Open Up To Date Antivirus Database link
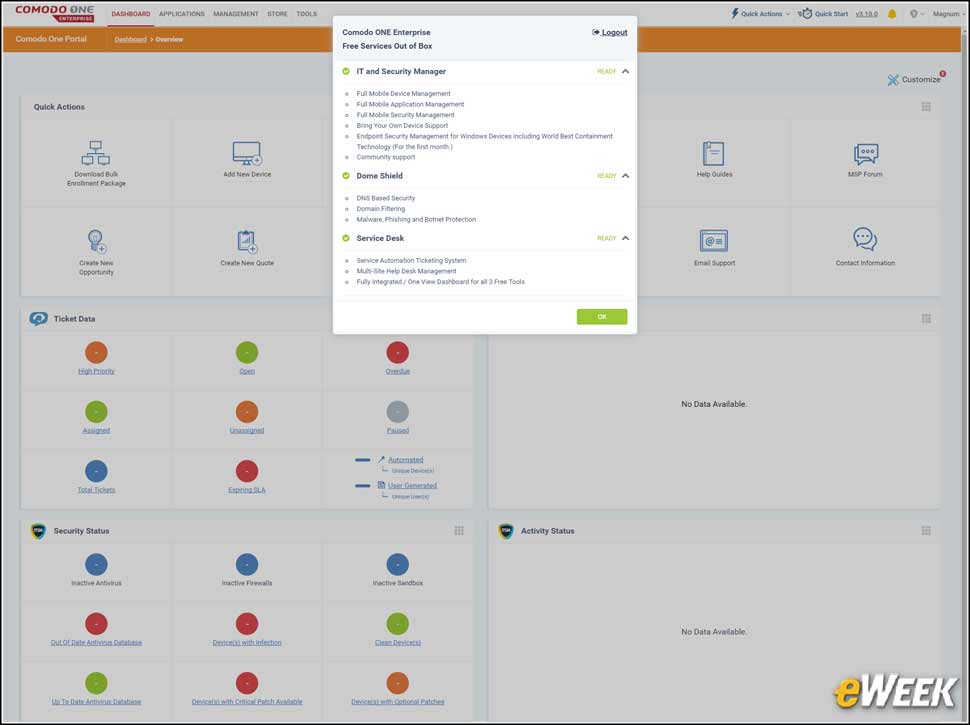The width and height of the screenshot is (970, 725). coord(96,702)
